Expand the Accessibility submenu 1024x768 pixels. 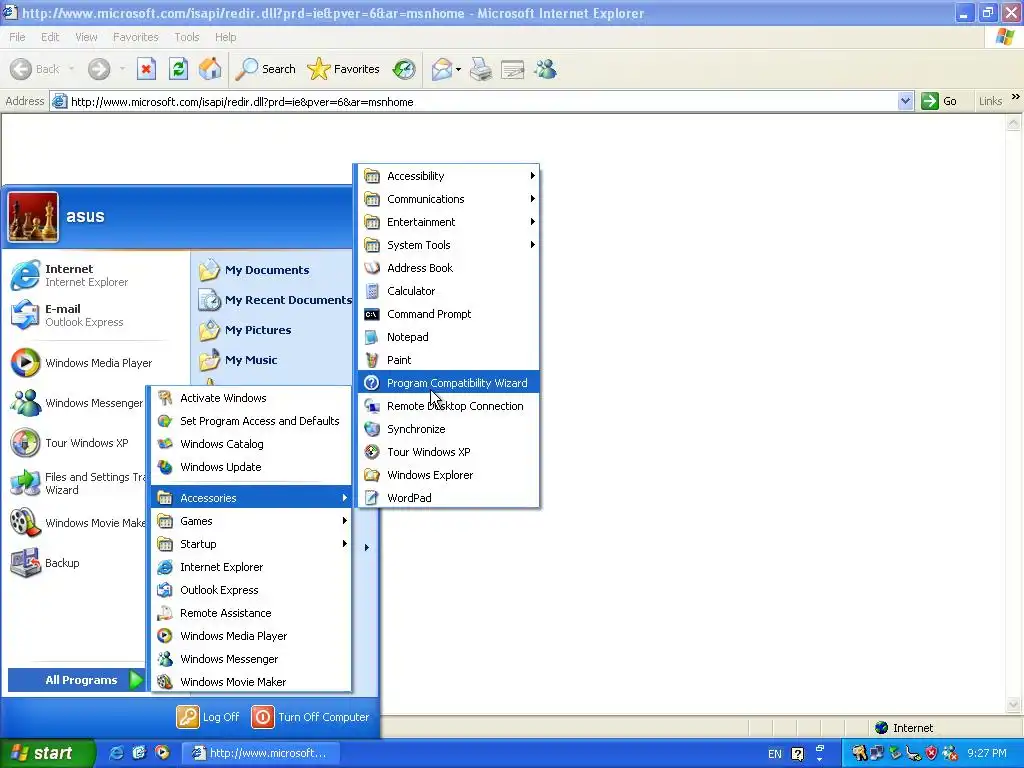449,176
